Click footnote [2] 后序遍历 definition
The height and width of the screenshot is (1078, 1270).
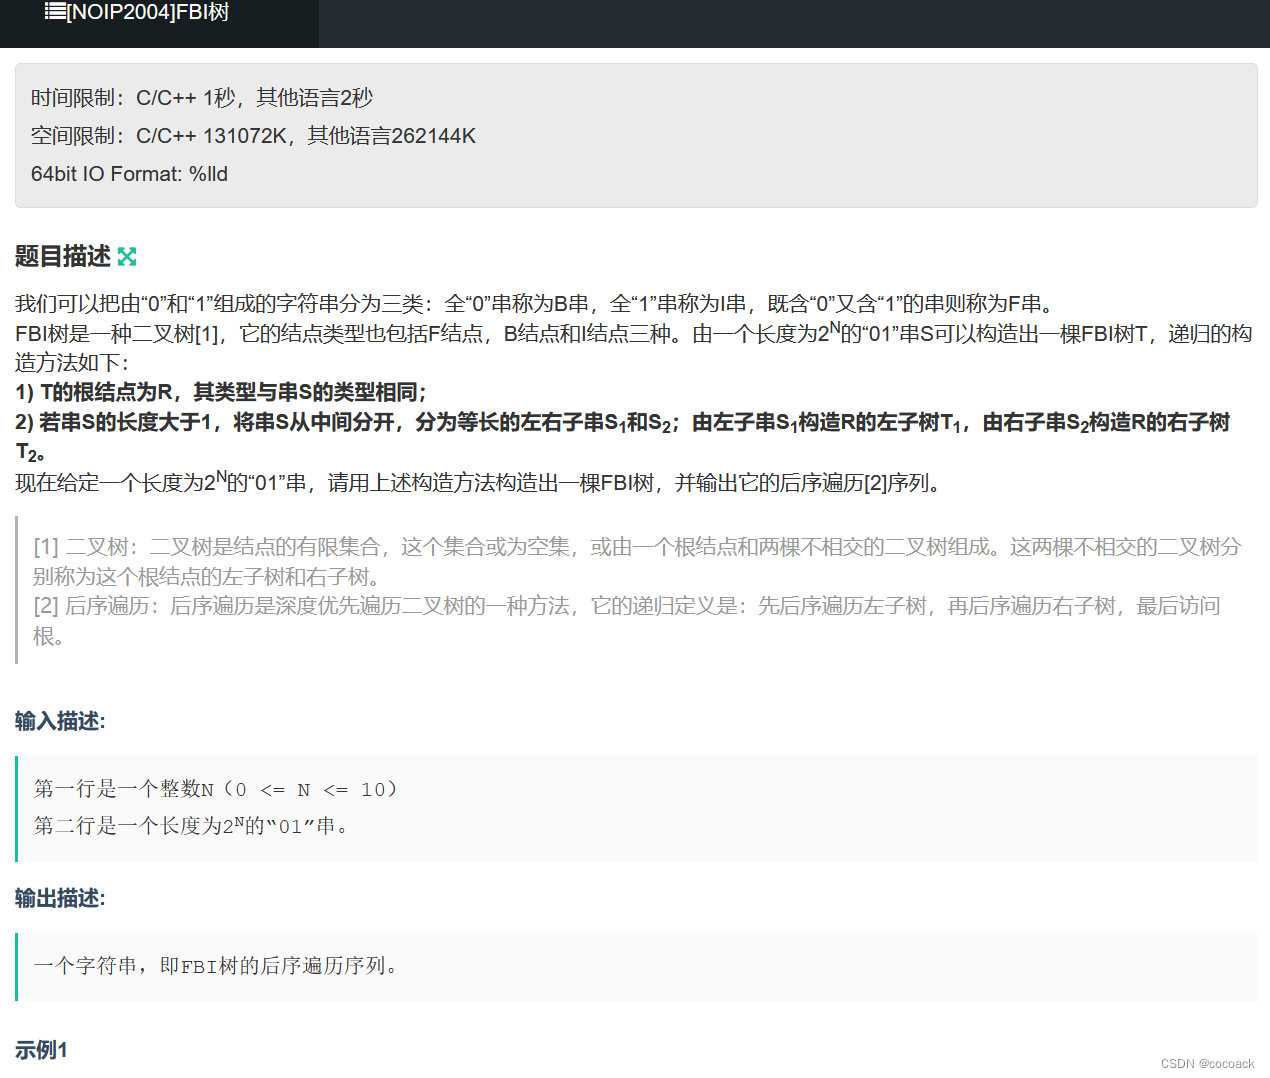[627, 621]
